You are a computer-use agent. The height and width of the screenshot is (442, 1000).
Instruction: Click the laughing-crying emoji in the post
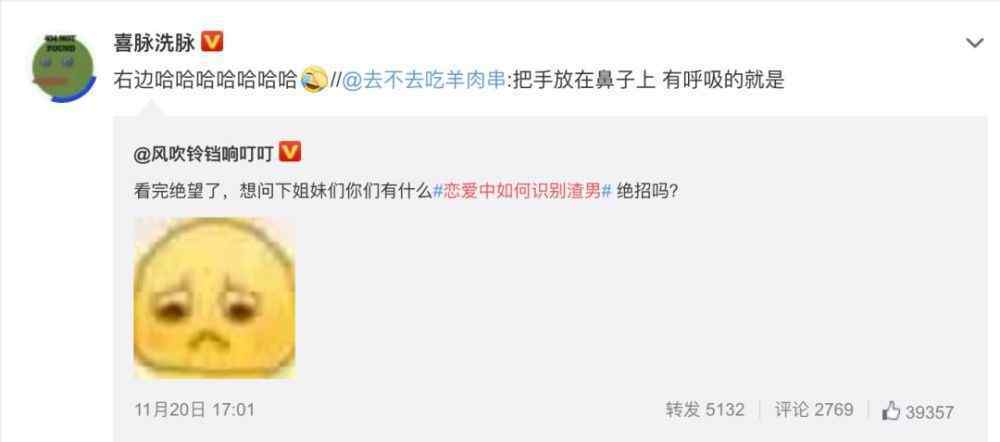tap(314, 80)
